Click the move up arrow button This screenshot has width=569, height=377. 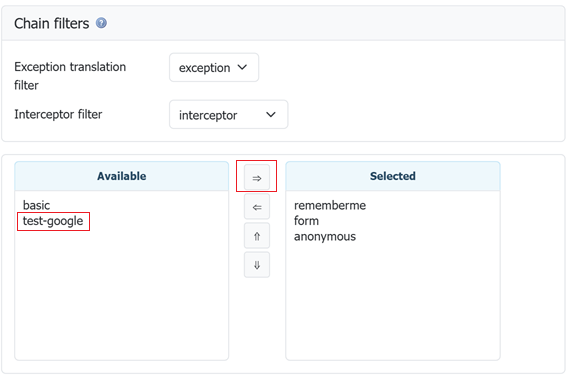click(x=257, y=236)
